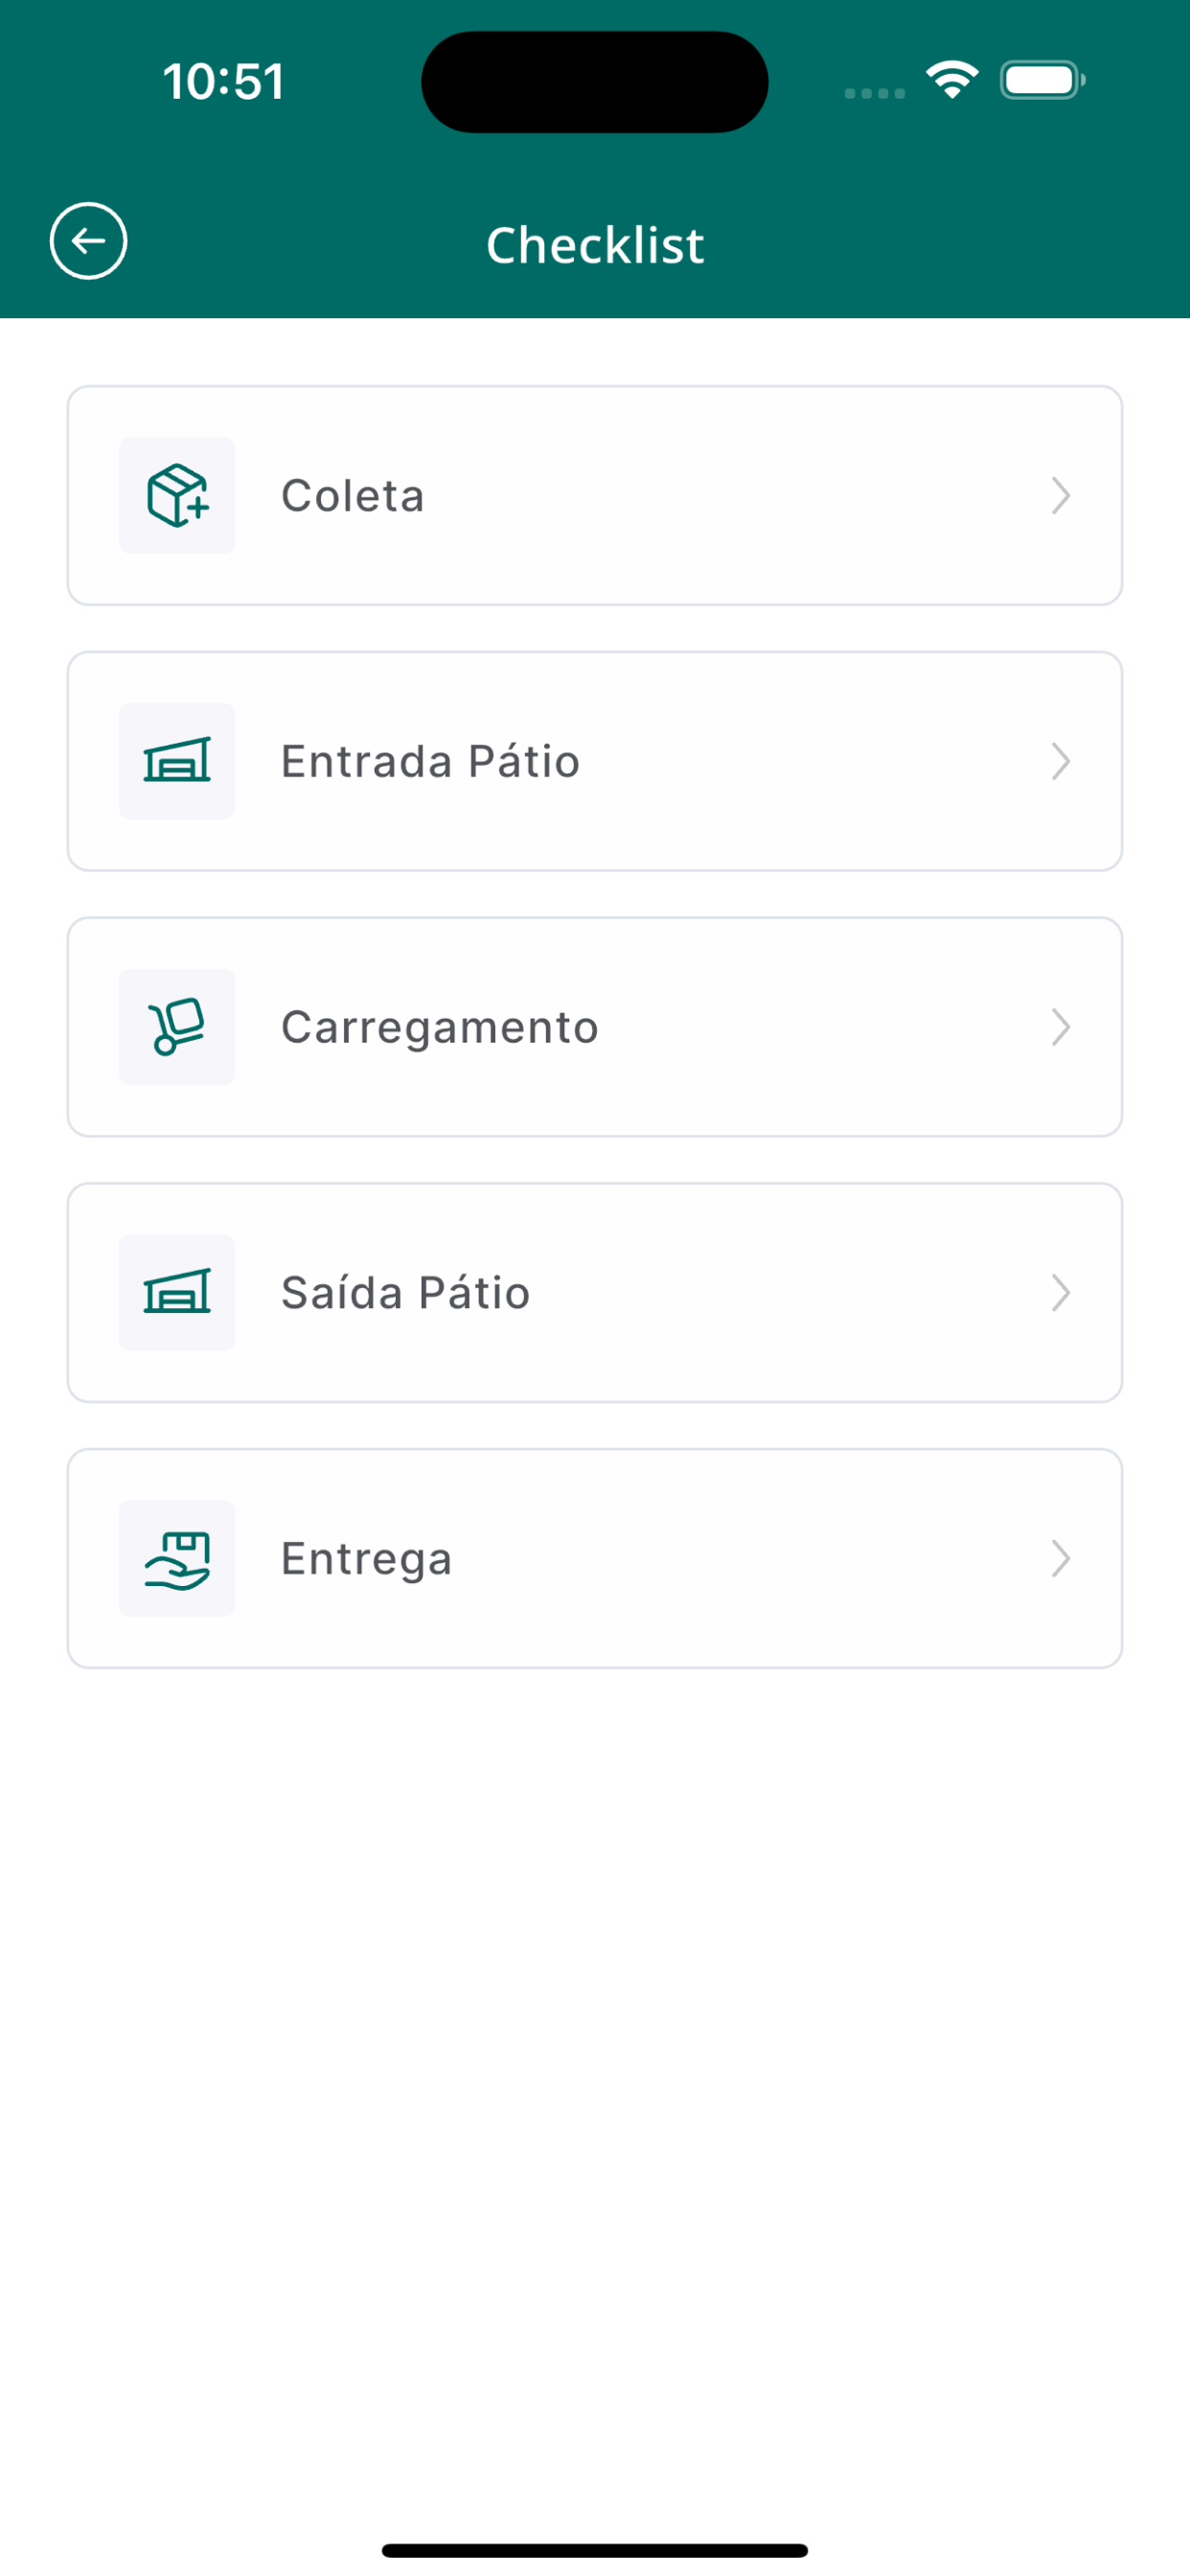
Task: Select the Saída Pátio label text
Action: pos(406,1293)
